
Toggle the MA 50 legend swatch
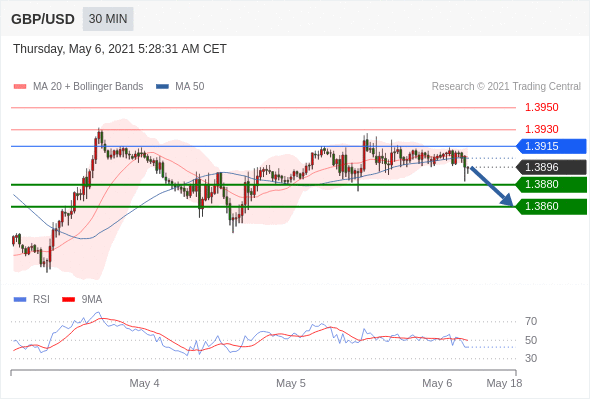click(x=162, y=87)
